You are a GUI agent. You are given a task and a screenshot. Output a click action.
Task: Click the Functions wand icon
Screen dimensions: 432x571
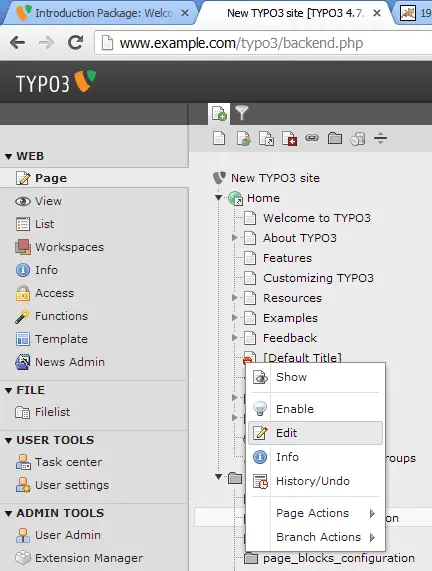[23, 316]
